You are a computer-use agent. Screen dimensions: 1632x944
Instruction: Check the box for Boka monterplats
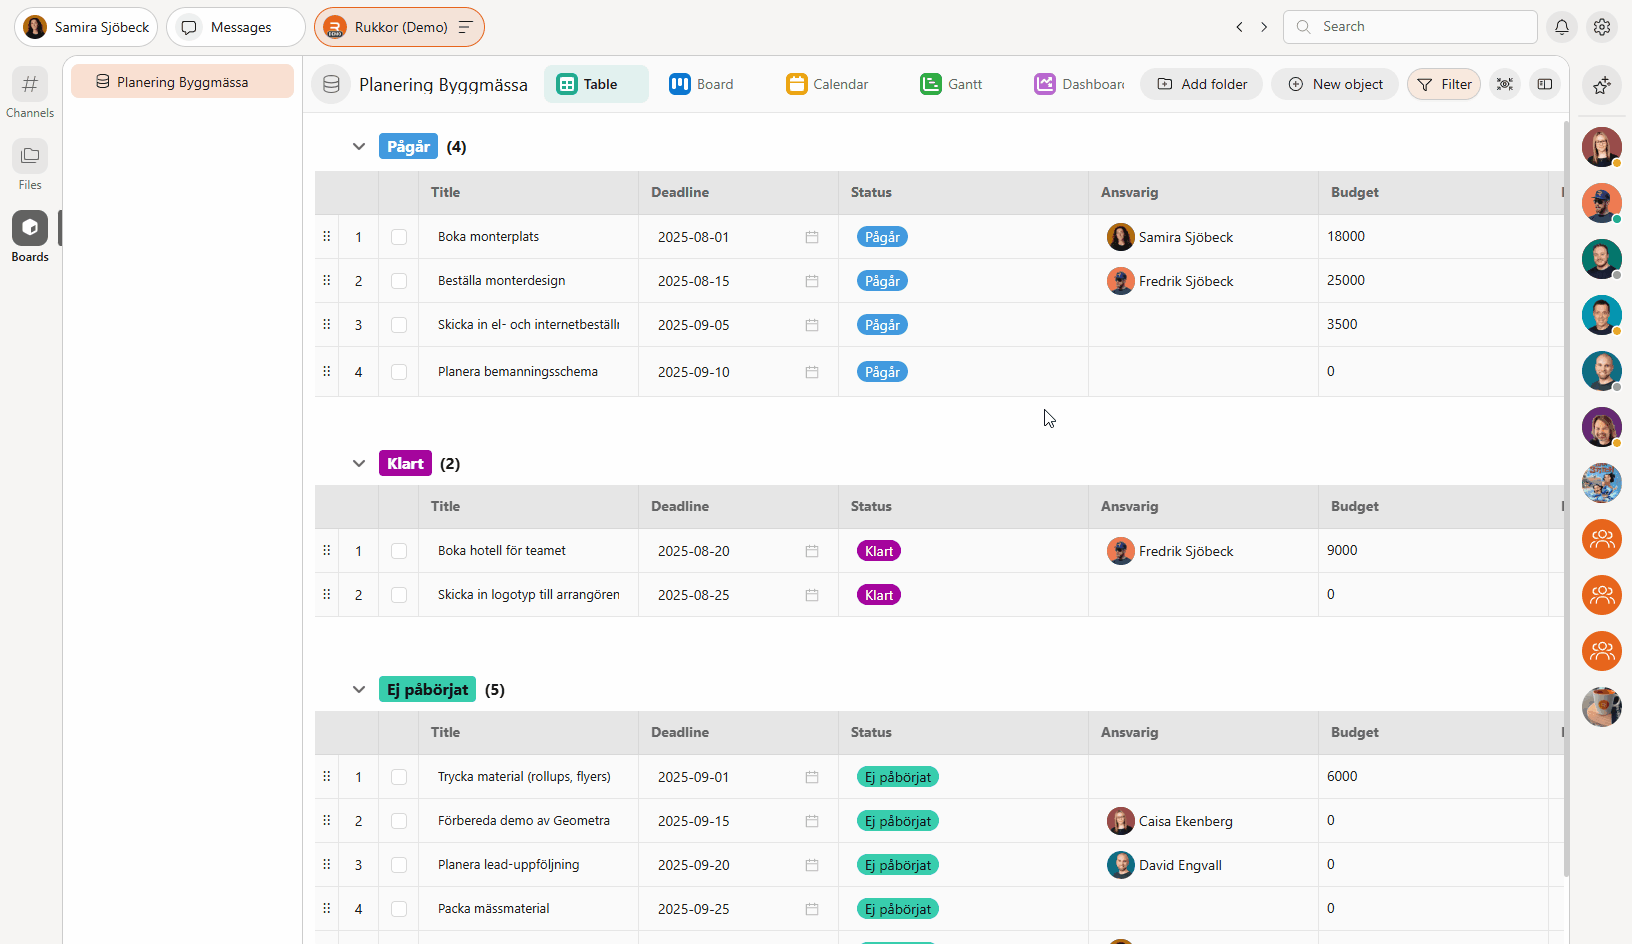399,237
